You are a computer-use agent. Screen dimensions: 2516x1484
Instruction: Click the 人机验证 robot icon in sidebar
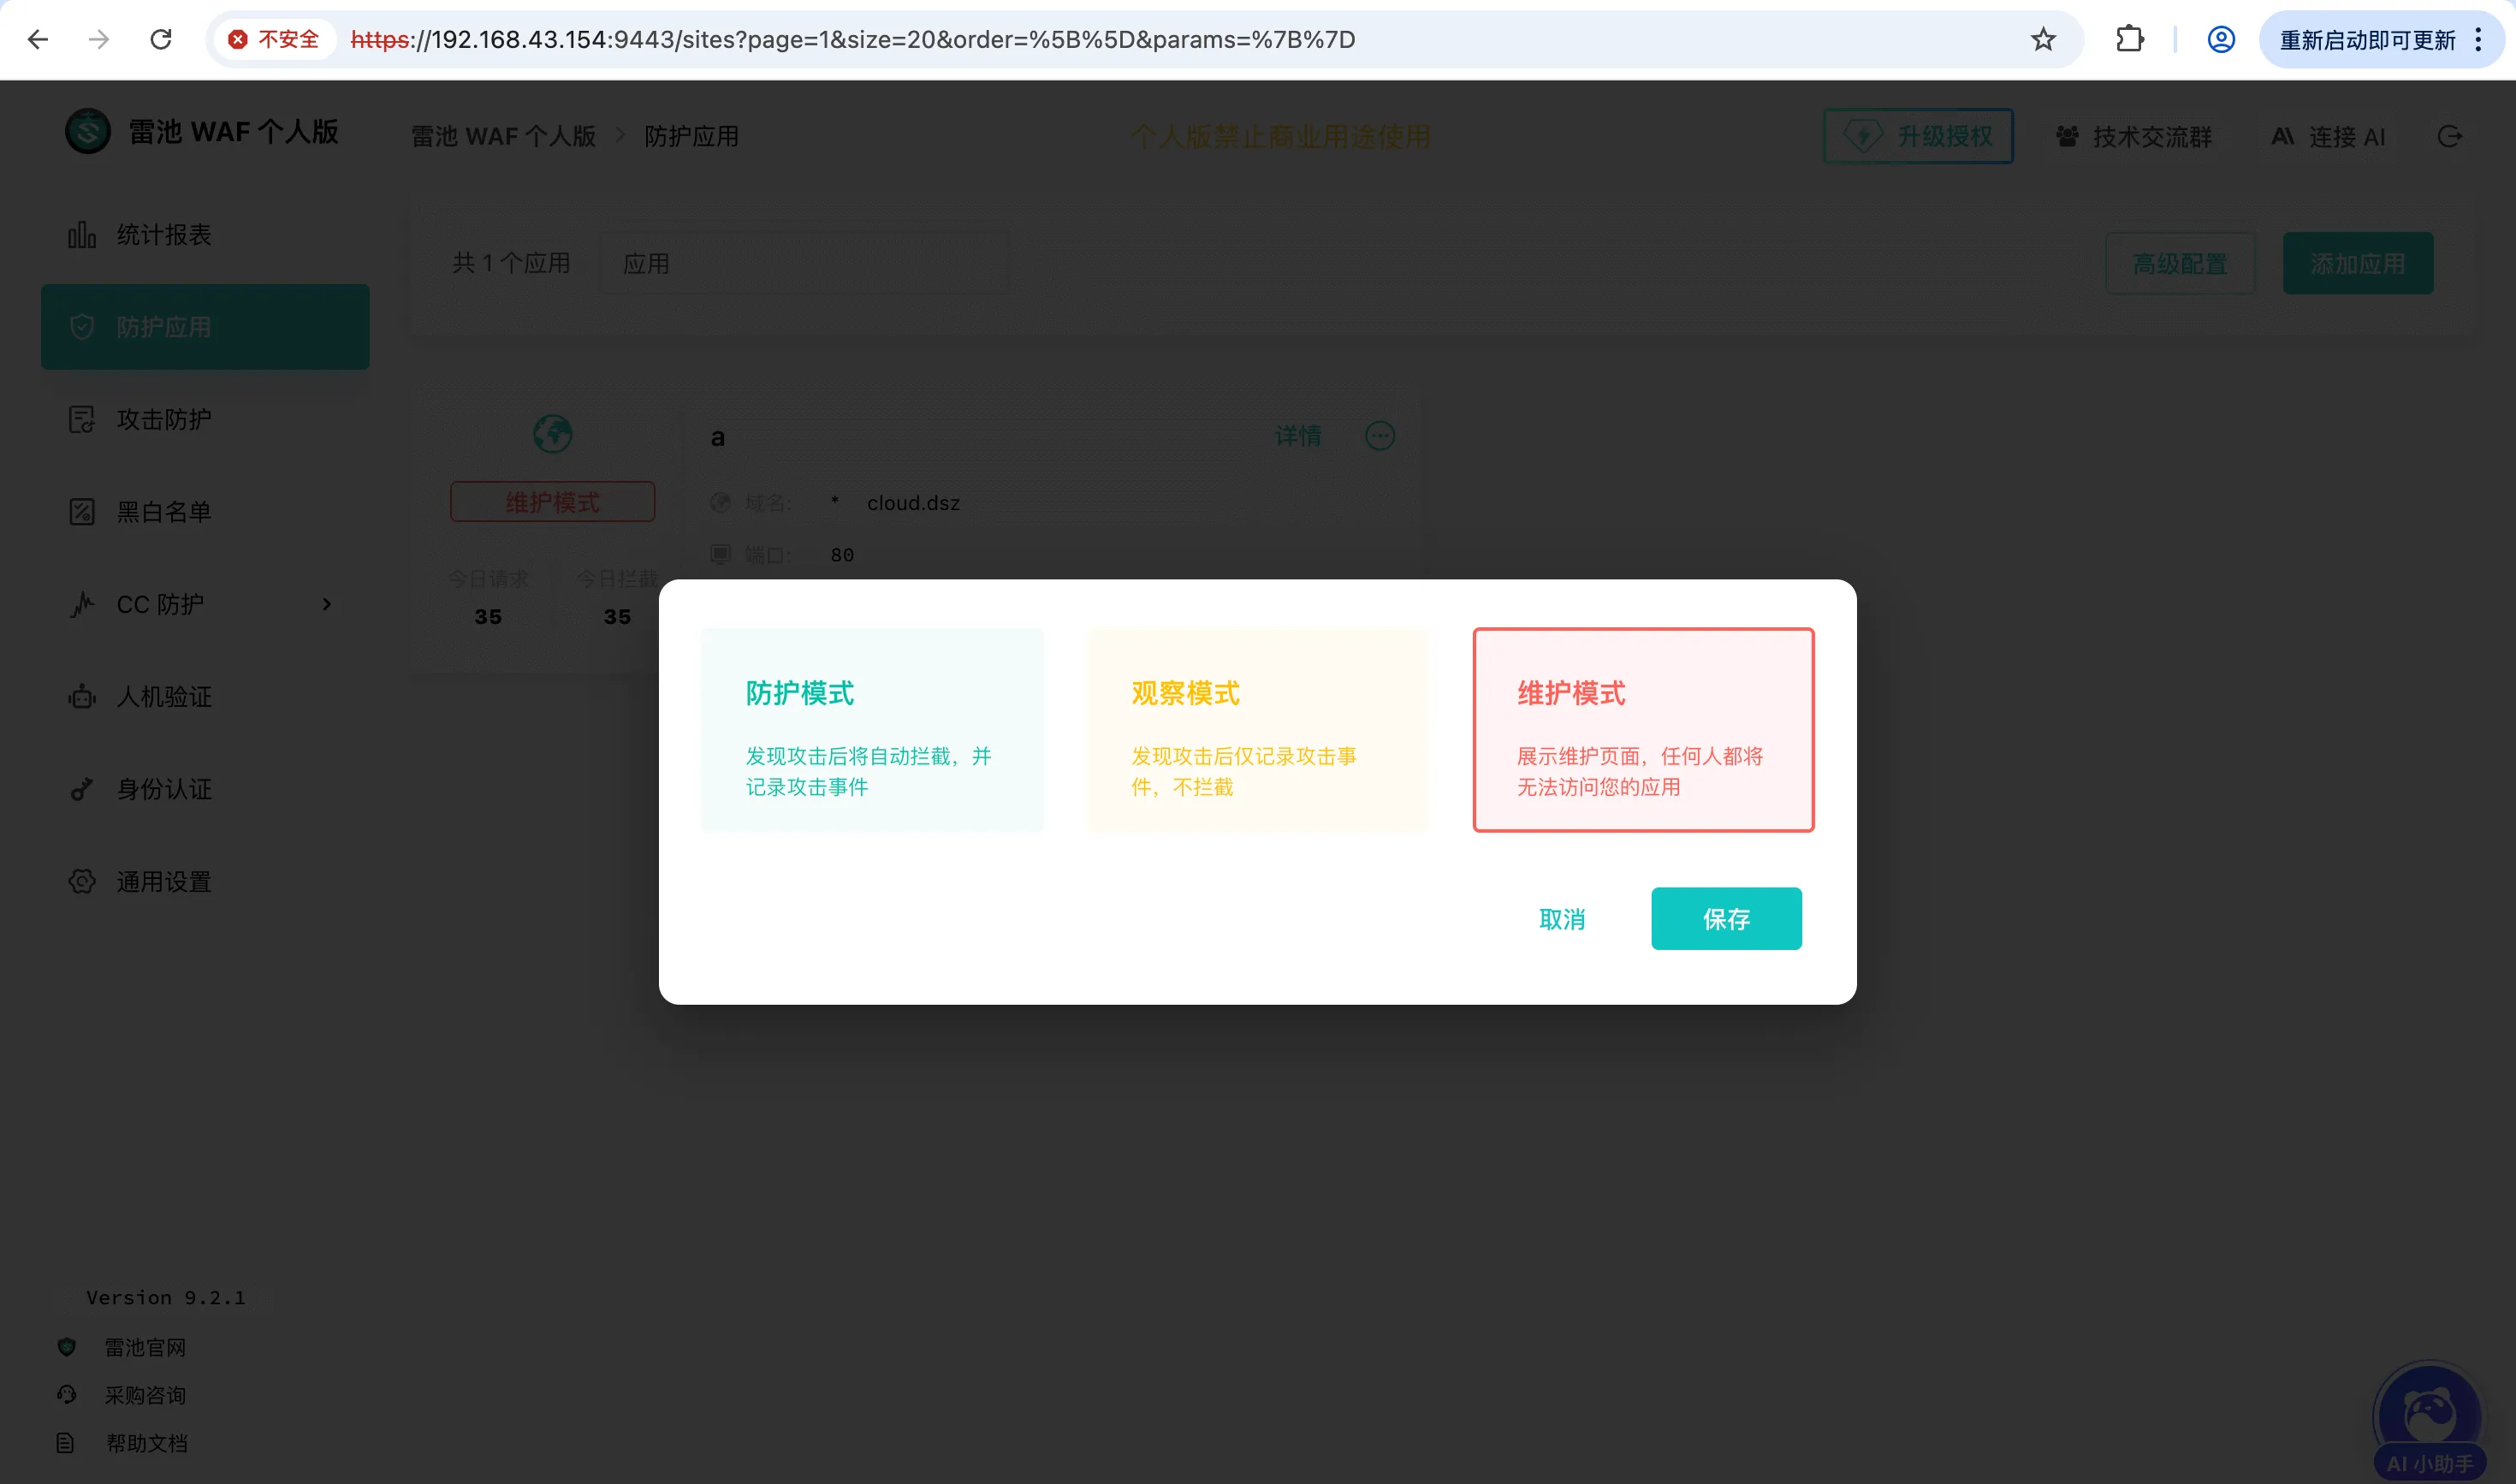click(x=82, y=697)
